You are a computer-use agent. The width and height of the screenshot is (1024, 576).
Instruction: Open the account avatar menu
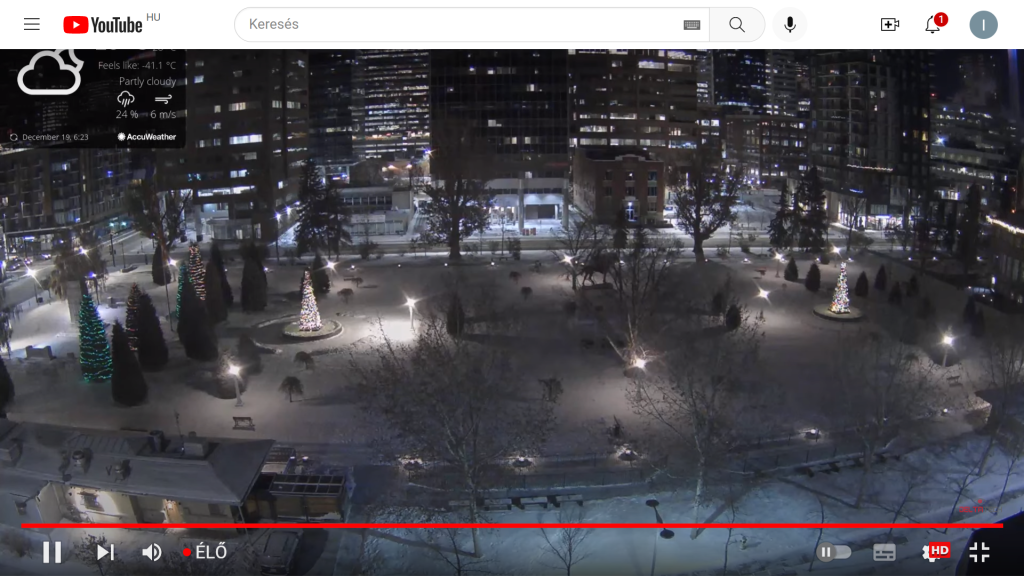tap(983, 24)
